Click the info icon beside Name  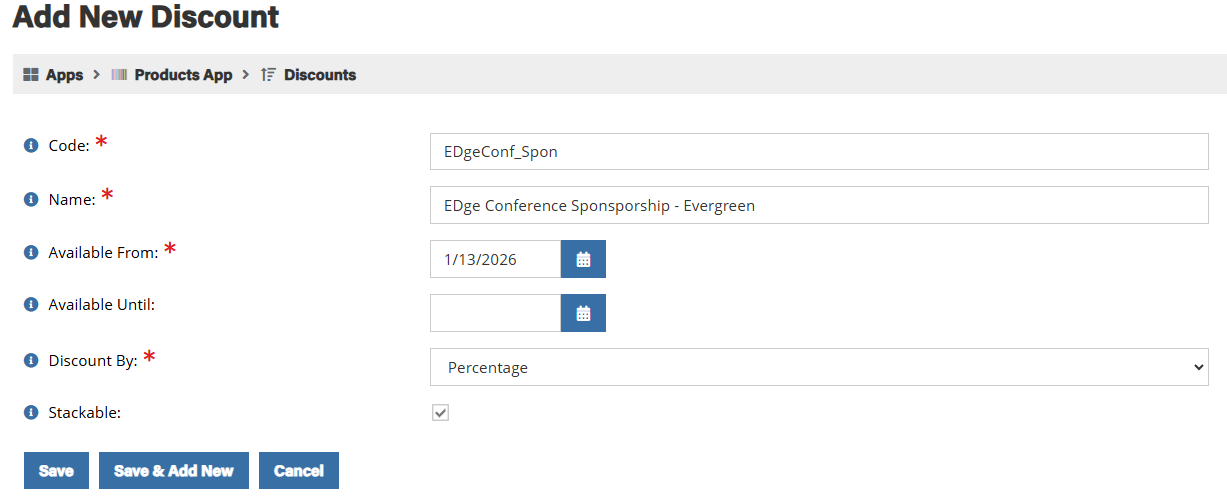pyautogui.click(x=30, y=200)
